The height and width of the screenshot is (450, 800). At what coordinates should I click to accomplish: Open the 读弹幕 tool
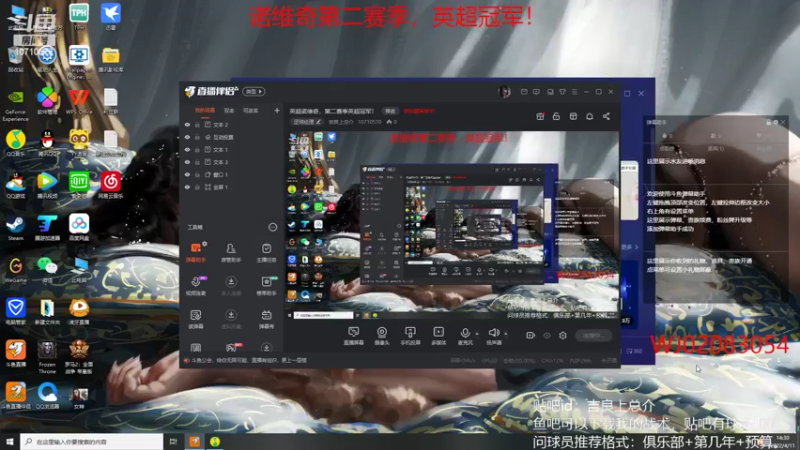pos(196,319)
